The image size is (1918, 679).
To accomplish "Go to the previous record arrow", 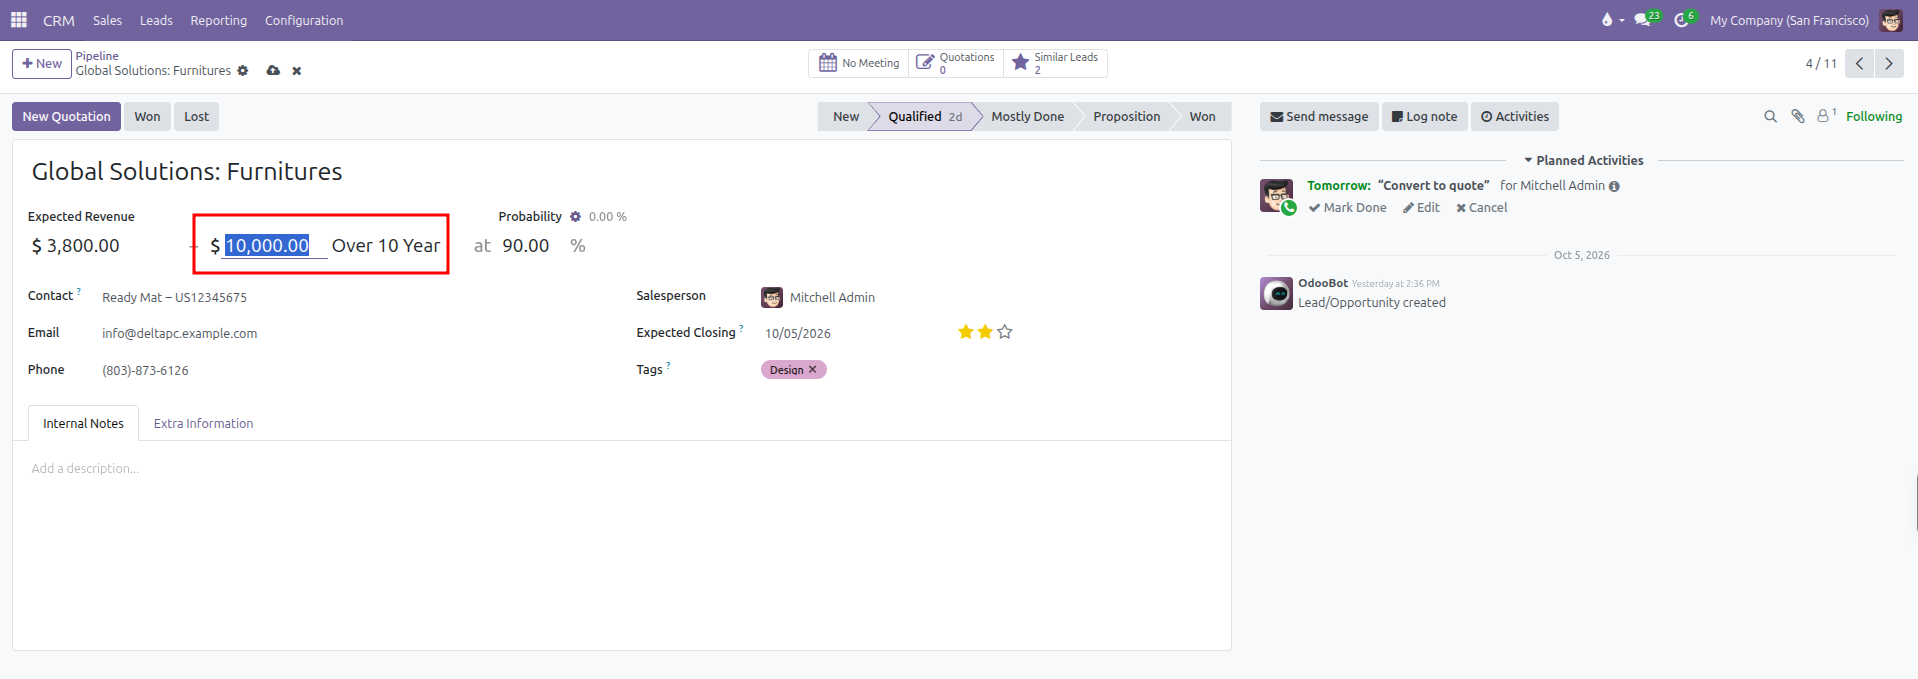I will [x=1859, y=63].
